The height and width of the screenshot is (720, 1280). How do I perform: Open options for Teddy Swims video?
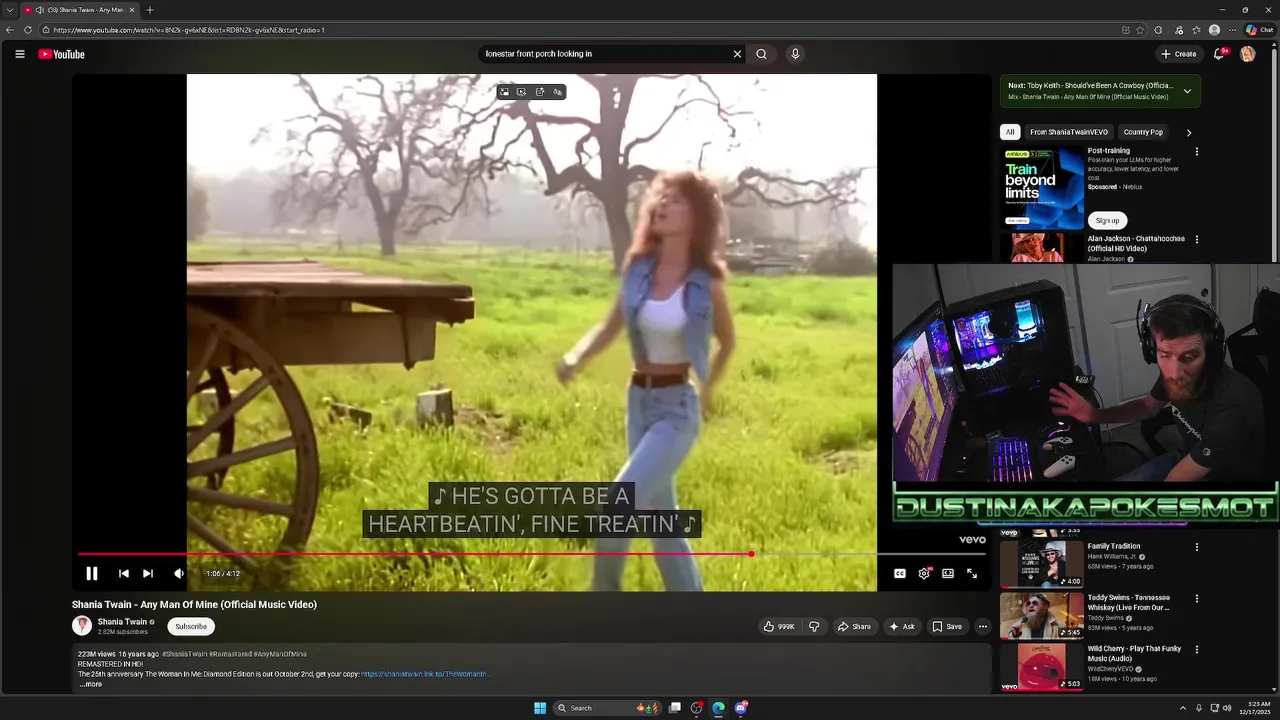[1197, 599]
